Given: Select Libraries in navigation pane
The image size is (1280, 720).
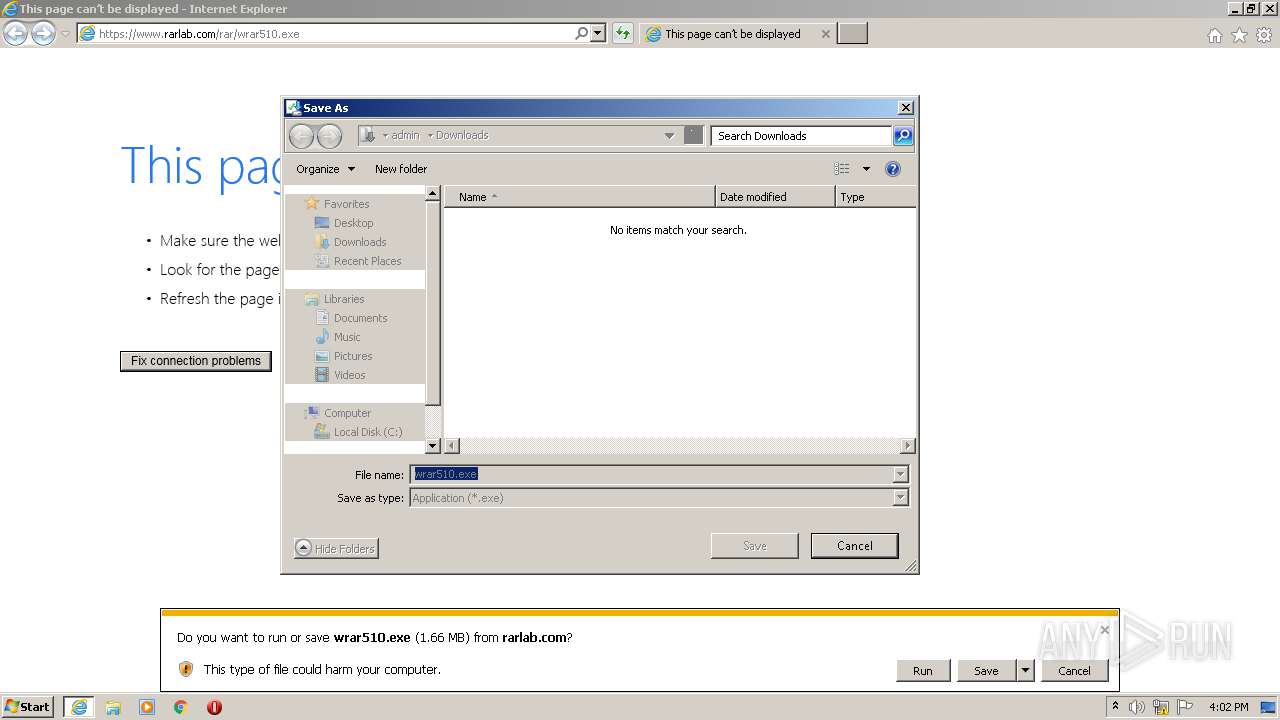Looking at the screenshot, I should (344, 299).
